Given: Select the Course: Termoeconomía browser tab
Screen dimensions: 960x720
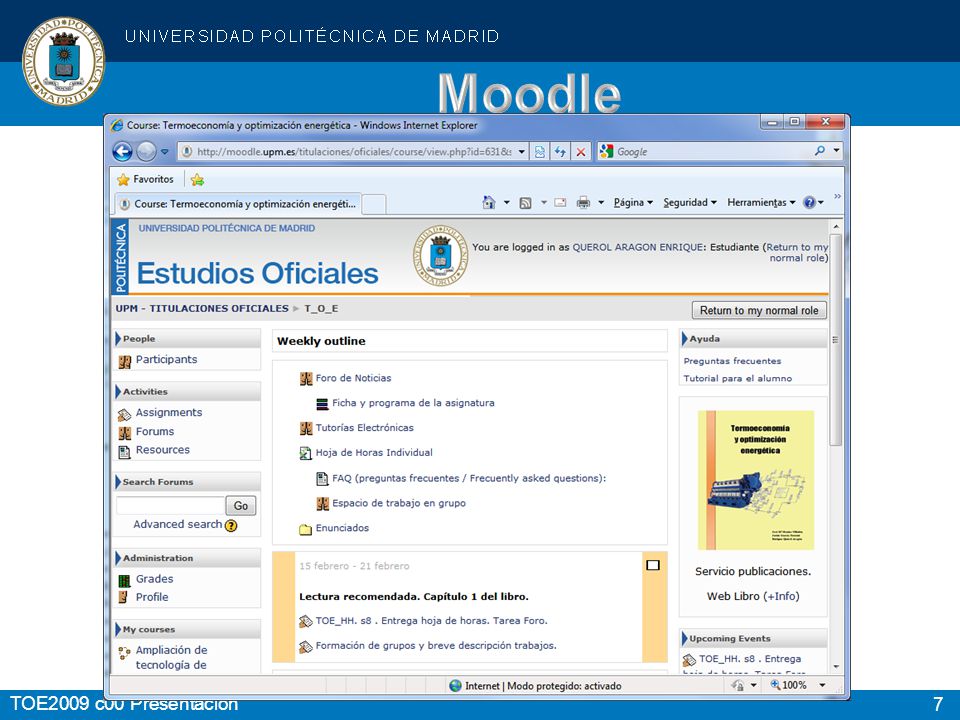Looking at the screenshot, I should point(238,204).
